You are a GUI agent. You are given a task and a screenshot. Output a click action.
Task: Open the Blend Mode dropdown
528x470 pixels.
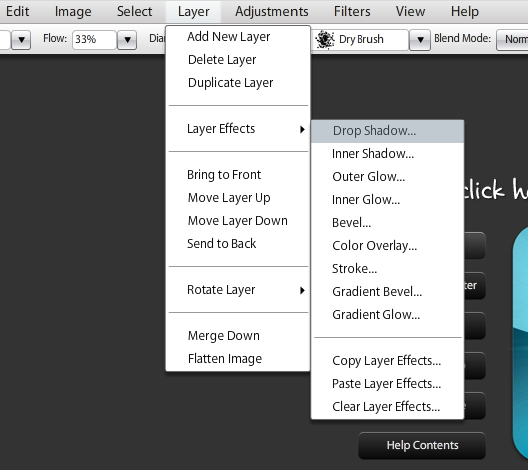pos(513,40)
